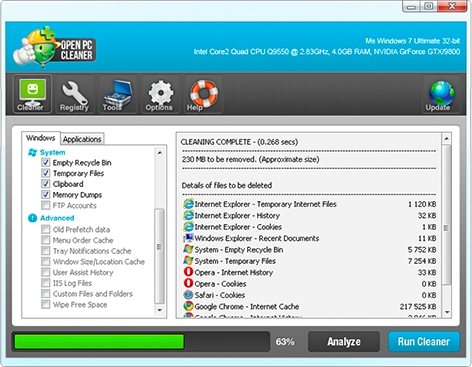This screenshot has width=472, height=367.
Task: Enable Menu Order Cache checkbox
Action: click(x=45, y=240)
